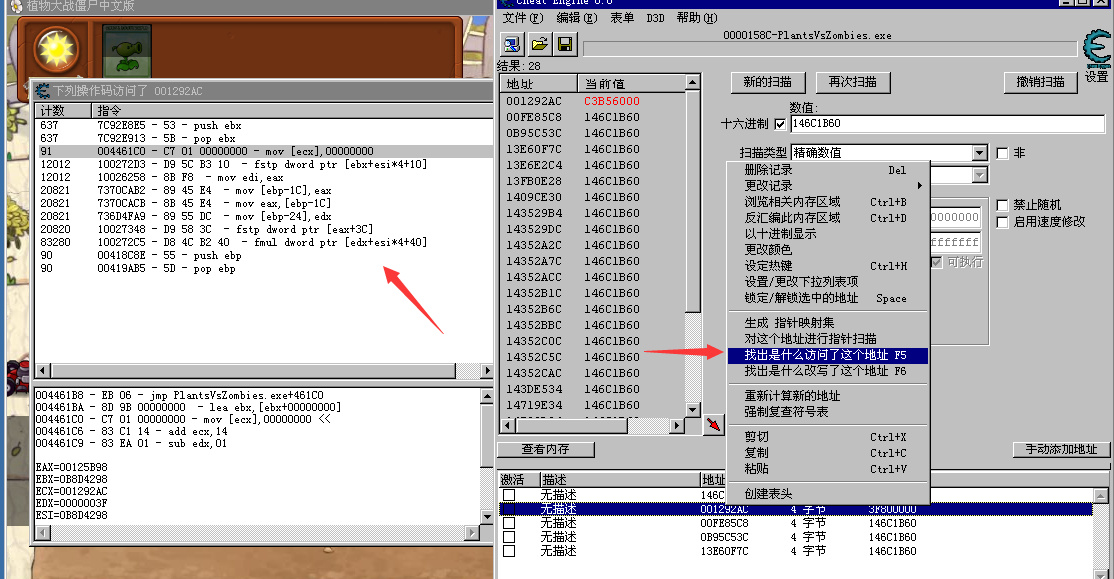Click the 再次扫描 button
This screenshot has width=1114, height=579.
(x=853, y=82)
